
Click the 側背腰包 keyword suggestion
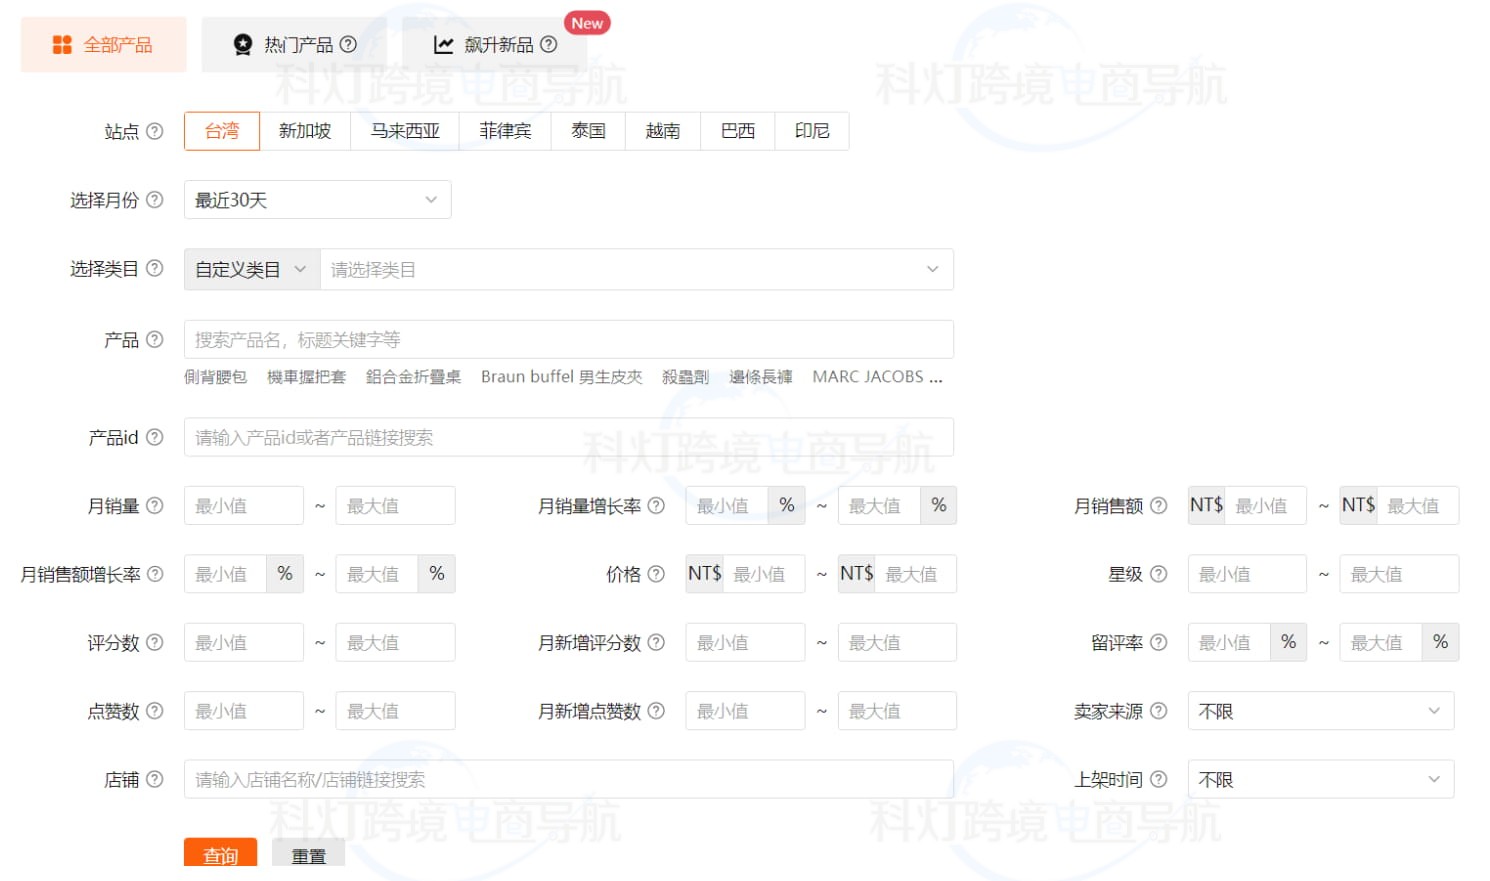click(x=216, y=377)
